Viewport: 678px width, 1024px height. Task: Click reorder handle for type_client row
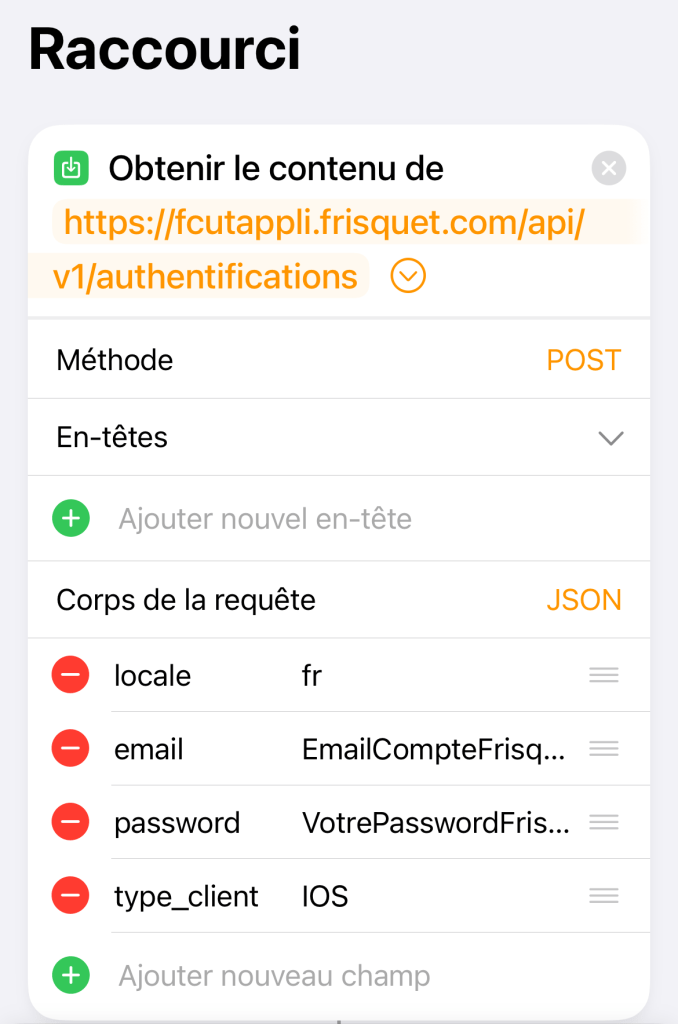coord(603,896)
